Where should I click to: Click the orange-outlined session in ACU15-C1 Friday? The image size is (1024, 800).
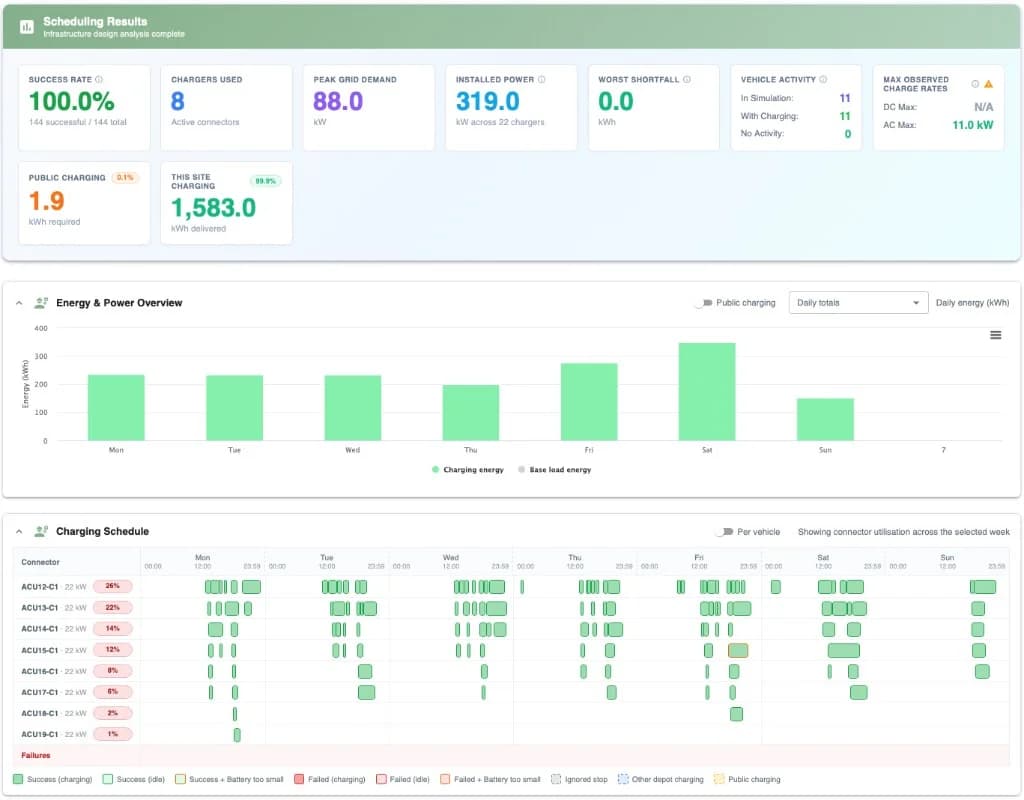(738, 650)
